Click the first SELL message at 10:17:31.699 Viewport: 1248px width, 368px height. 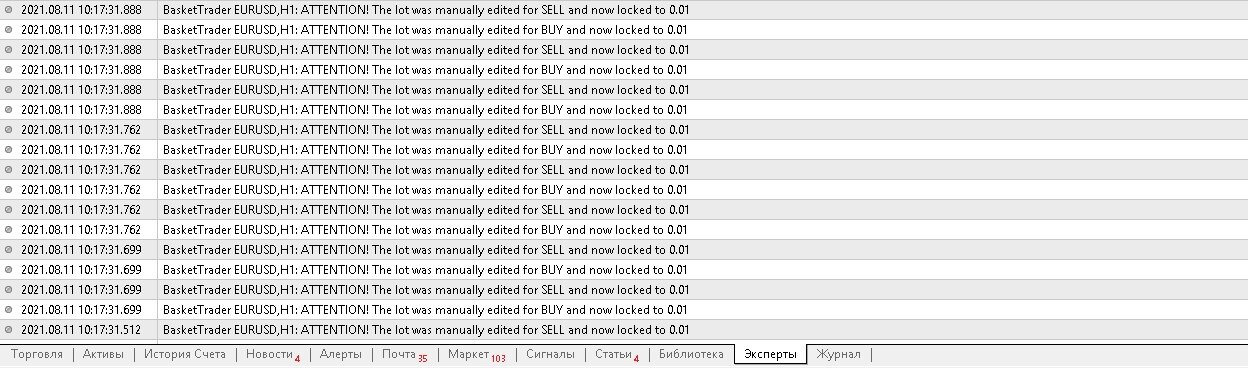[x=424, y=250]
